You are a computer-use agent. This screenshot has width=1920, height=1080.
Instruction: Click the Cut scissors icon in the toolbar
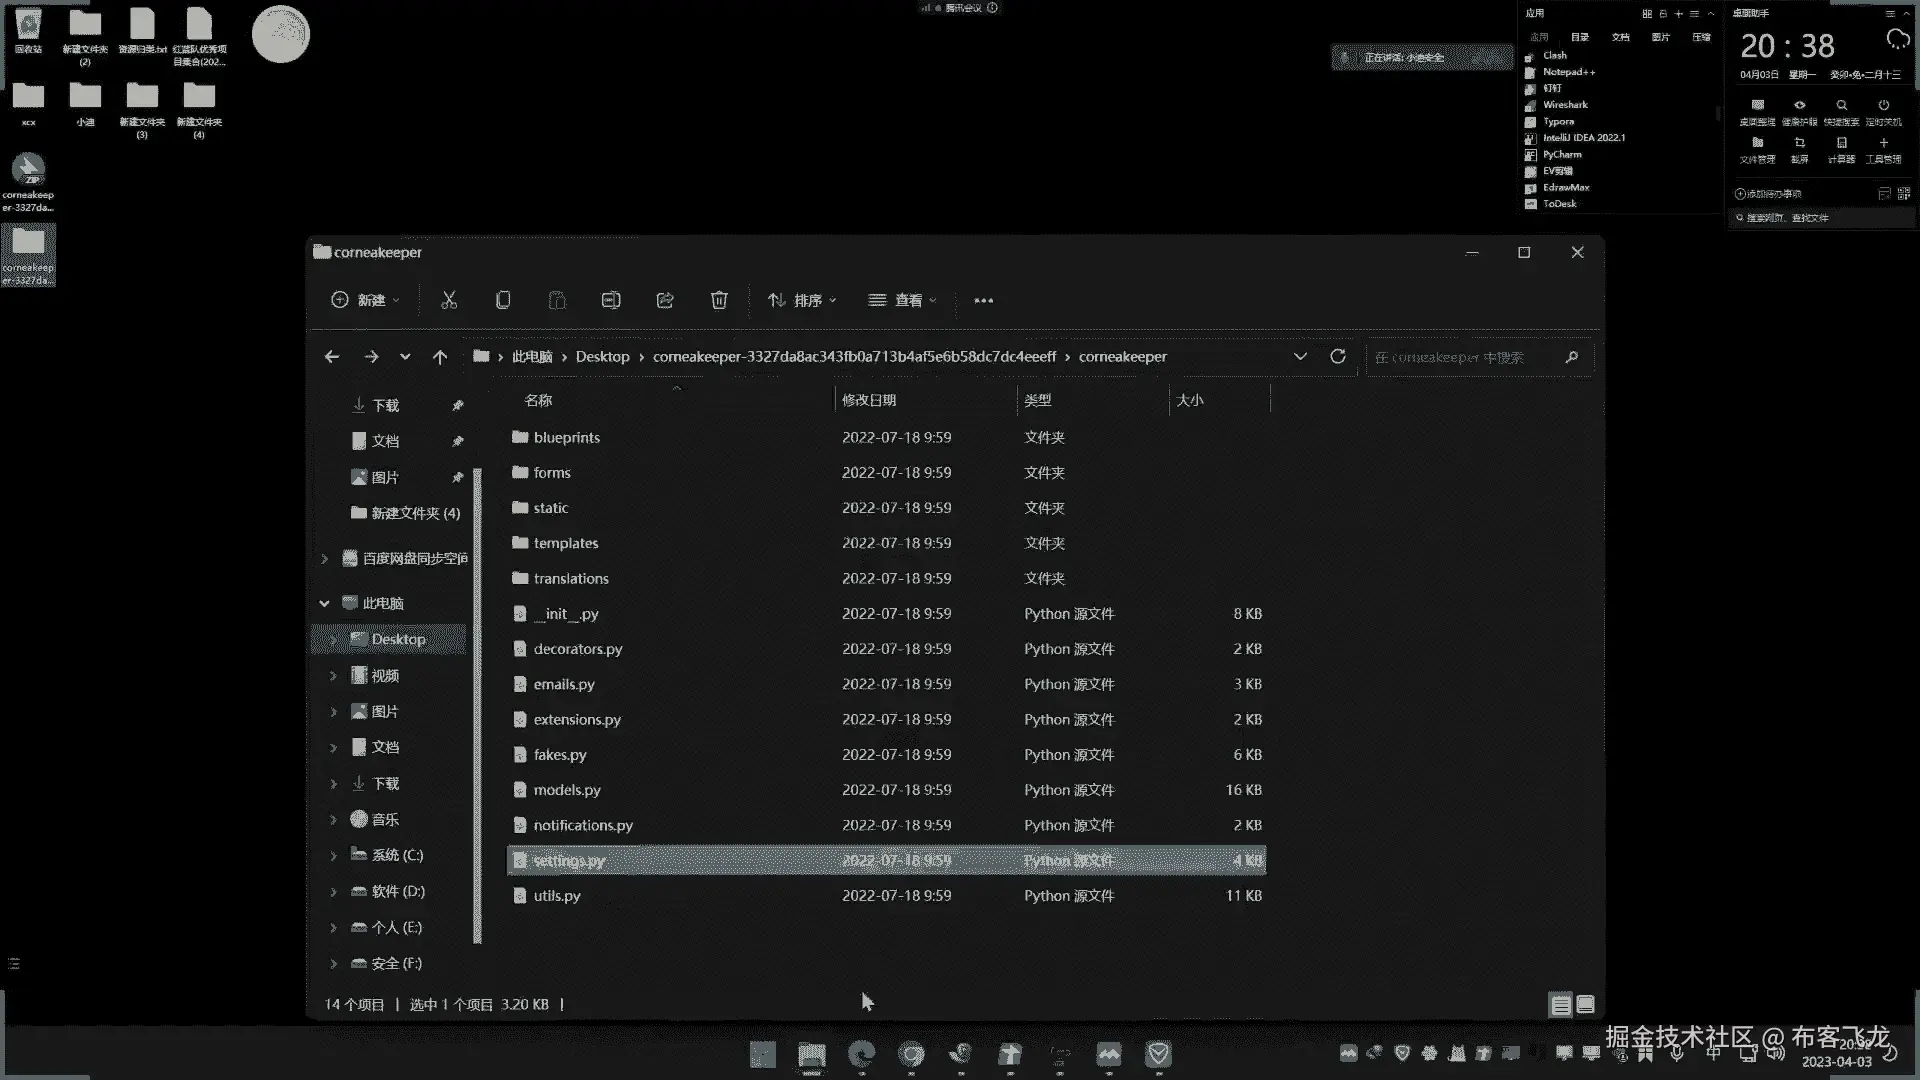point(449,300)
